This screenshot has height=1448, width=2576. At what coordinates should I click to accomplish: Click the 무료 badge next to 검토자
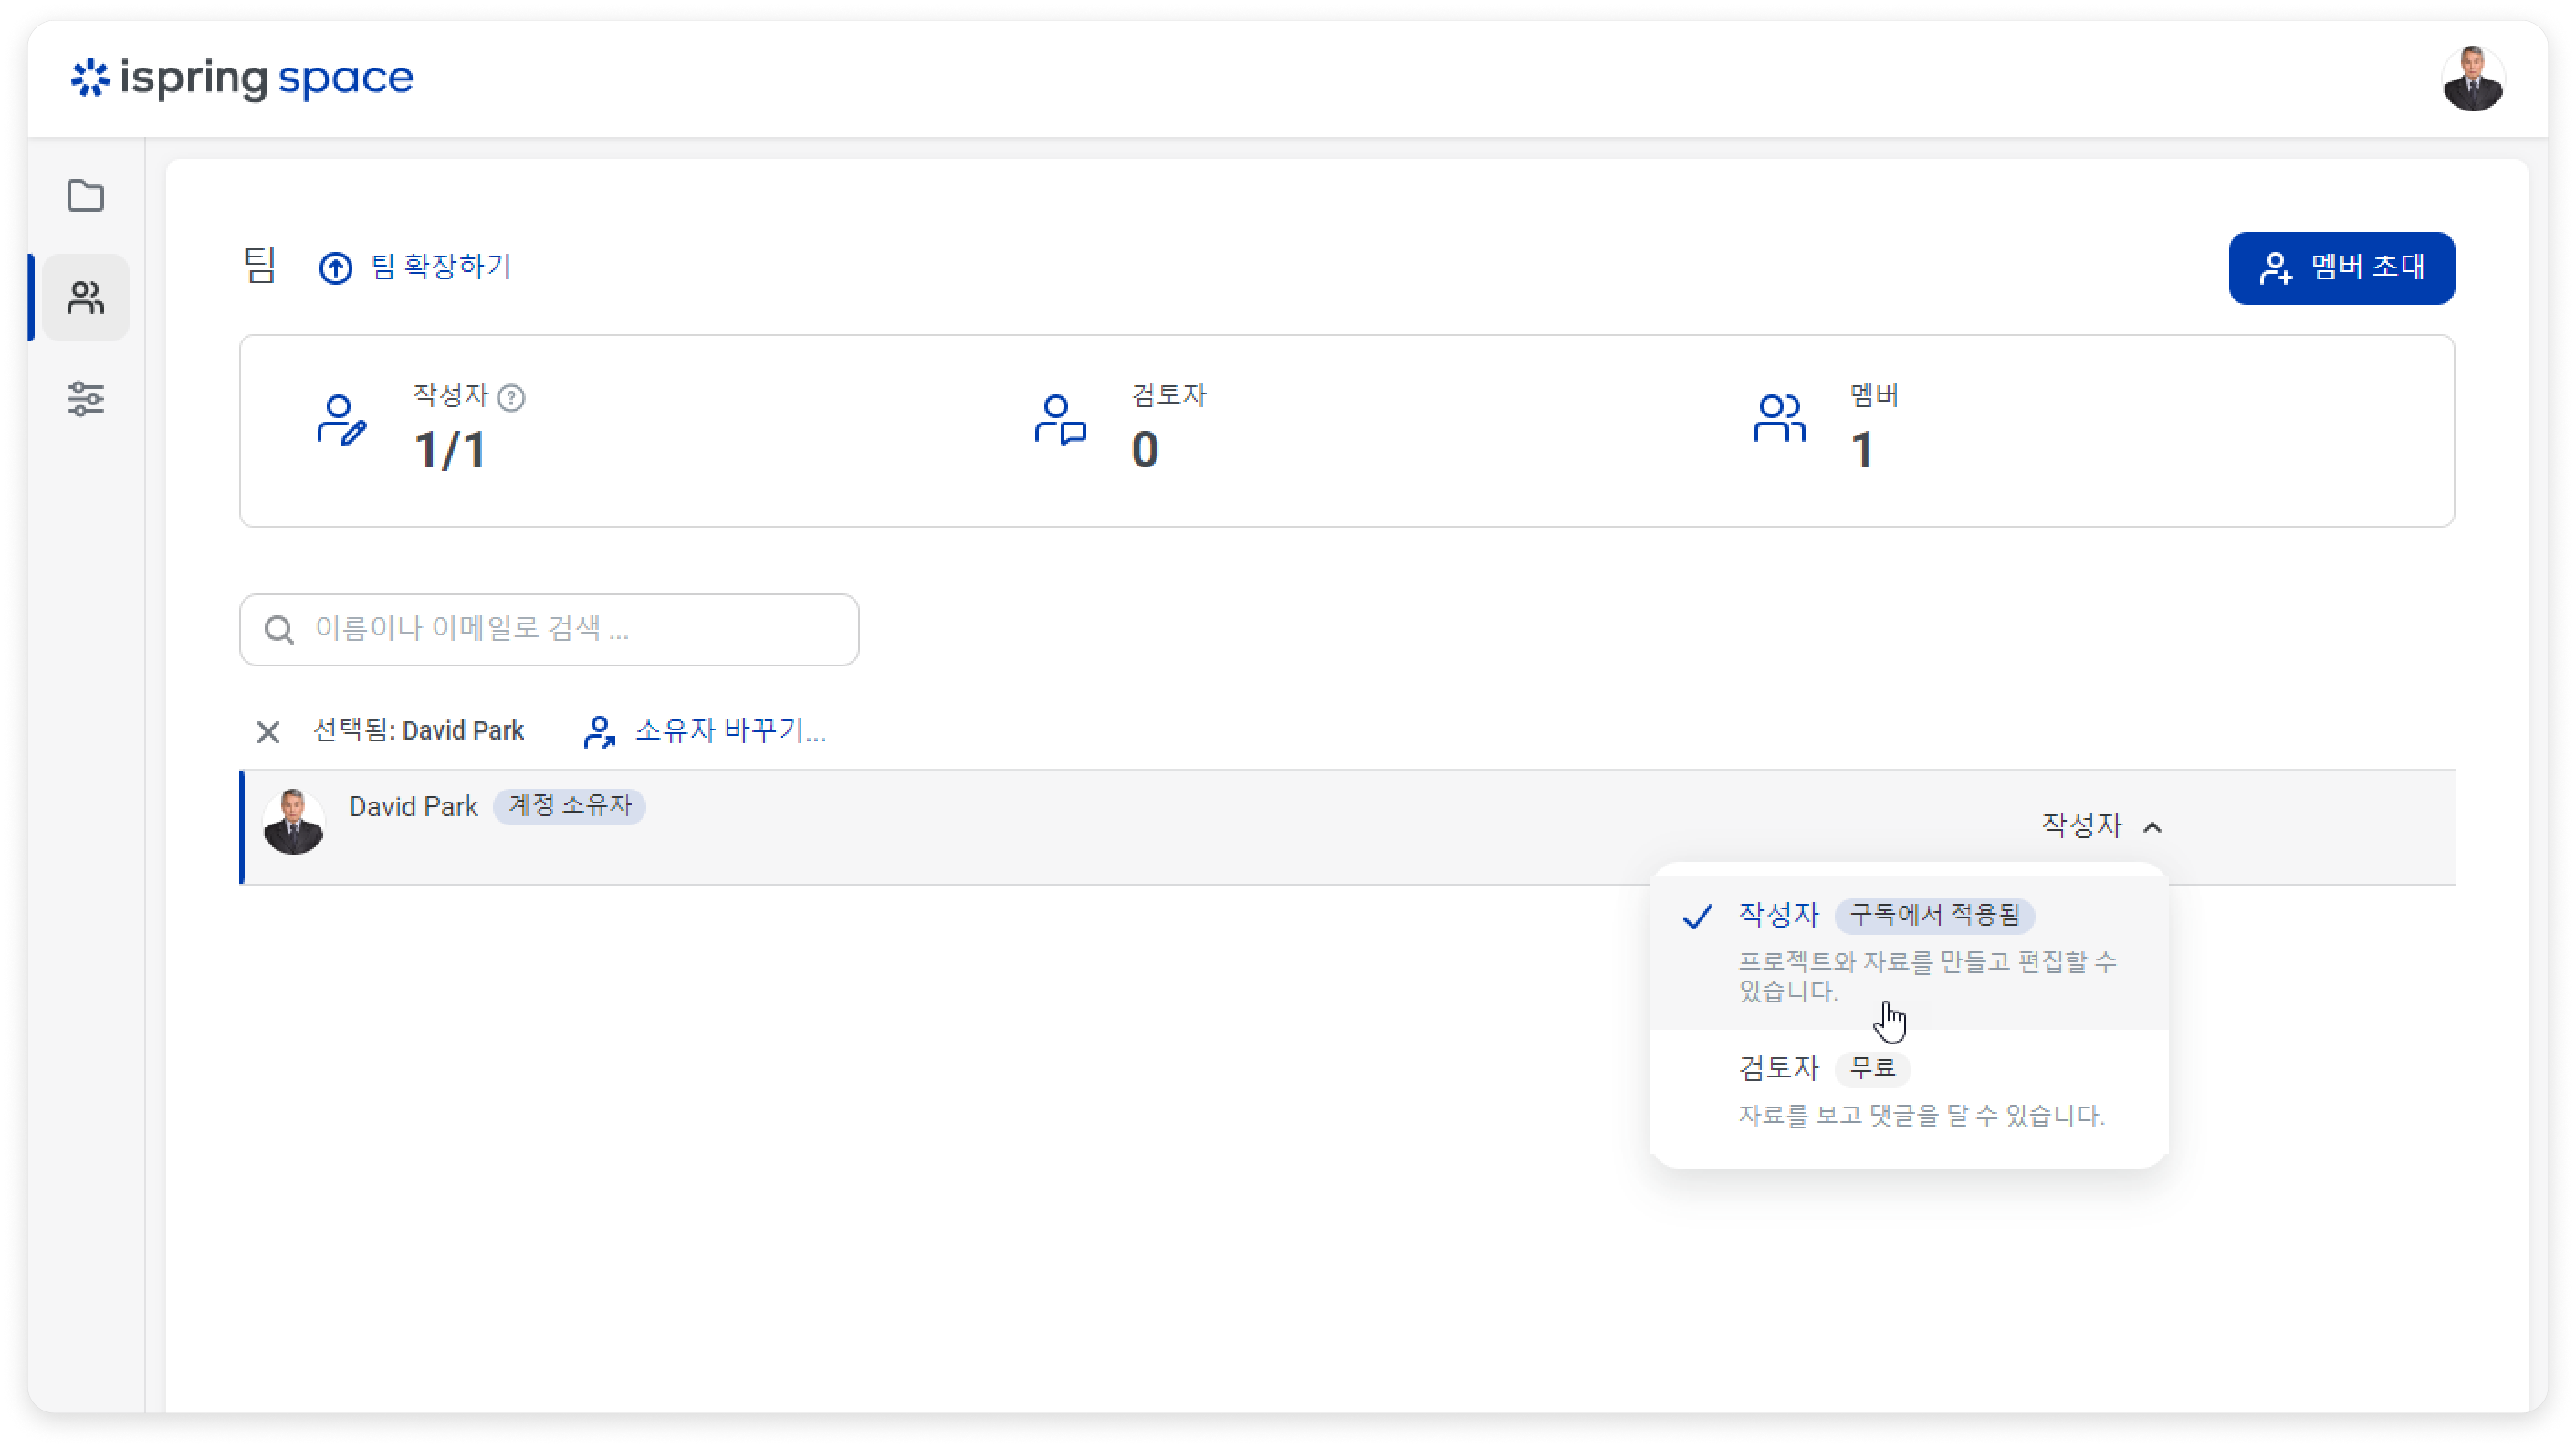pos(1873,1068)
